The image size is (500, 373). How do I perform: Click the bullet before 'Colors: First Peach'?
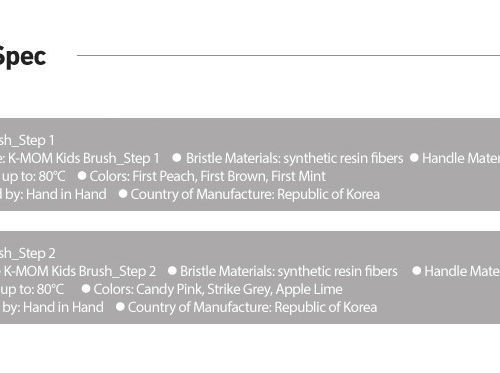pos(82,176)
